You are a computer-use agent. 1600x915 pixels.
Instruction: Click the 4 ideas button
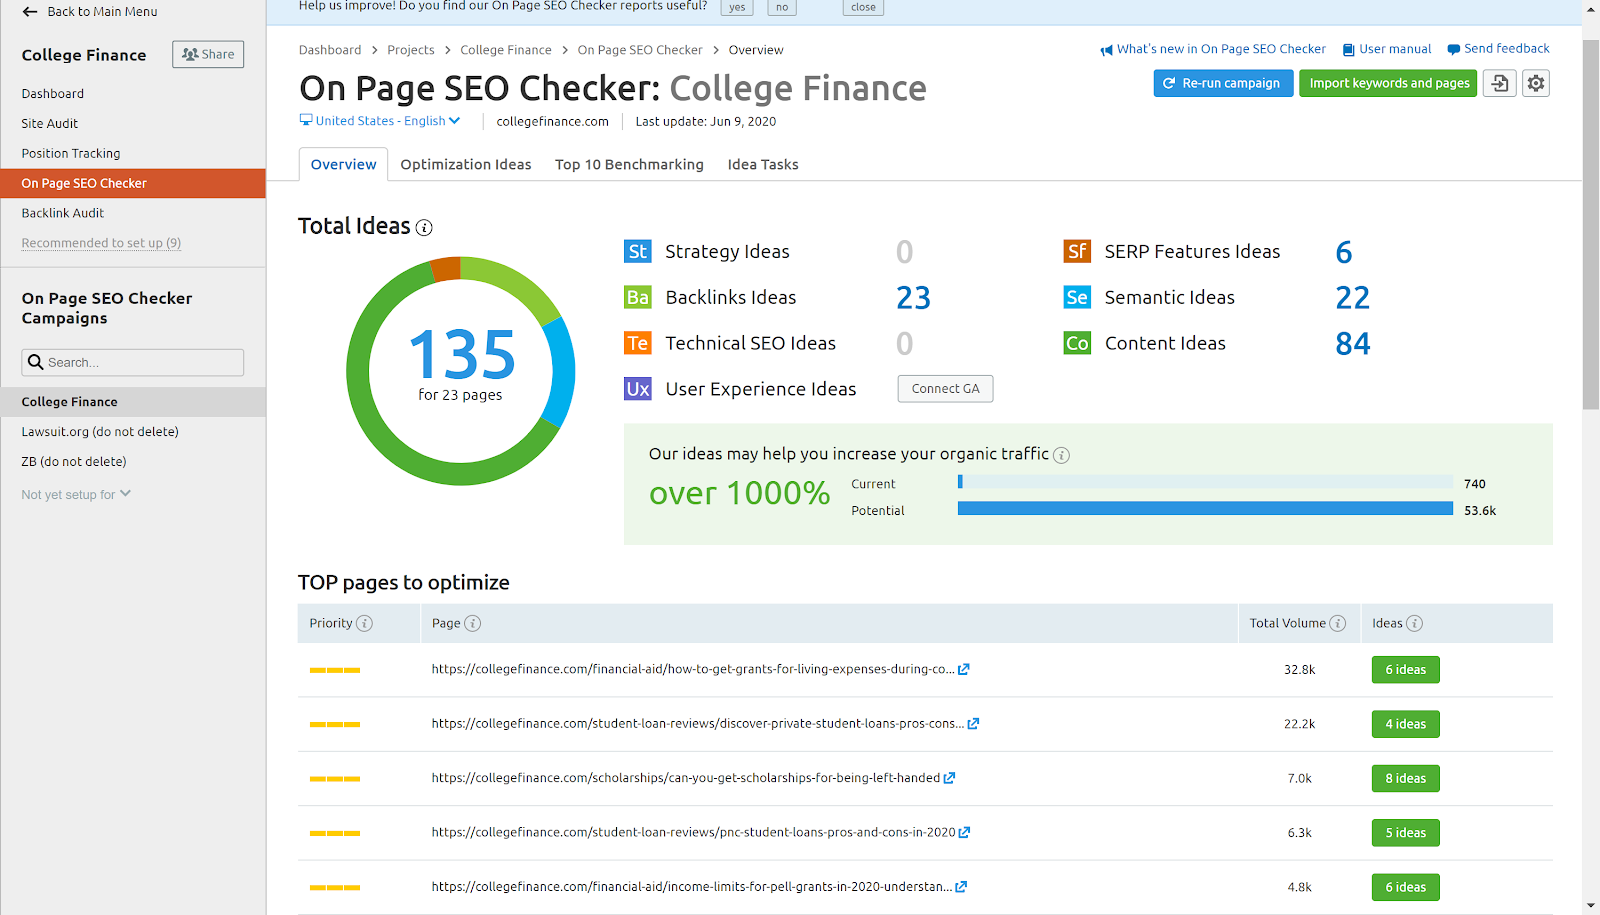pos(1405,724)
